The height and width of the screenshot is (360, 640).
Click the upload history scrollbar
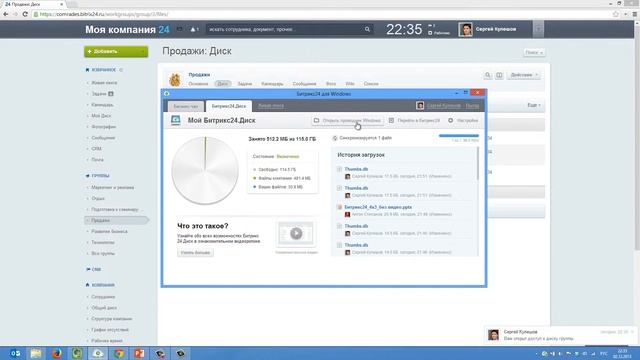[x=478, y=163]
